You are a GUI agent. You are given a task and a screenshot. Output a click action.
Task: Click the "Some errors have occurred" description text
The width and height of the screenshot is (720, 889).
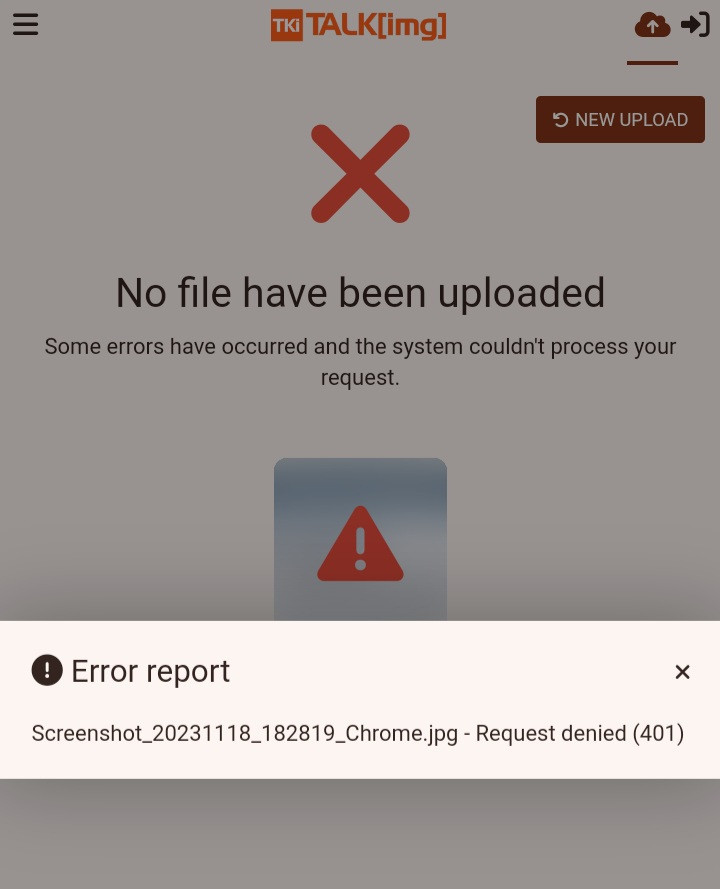(x=360, y=362)
